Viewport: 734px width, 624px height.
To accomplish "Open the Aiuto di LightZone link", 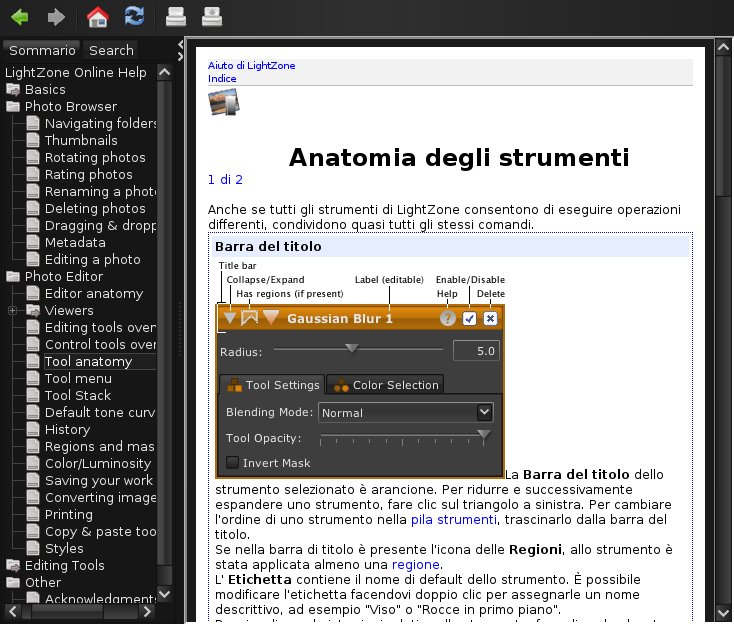I will click(x=251, y=66).
